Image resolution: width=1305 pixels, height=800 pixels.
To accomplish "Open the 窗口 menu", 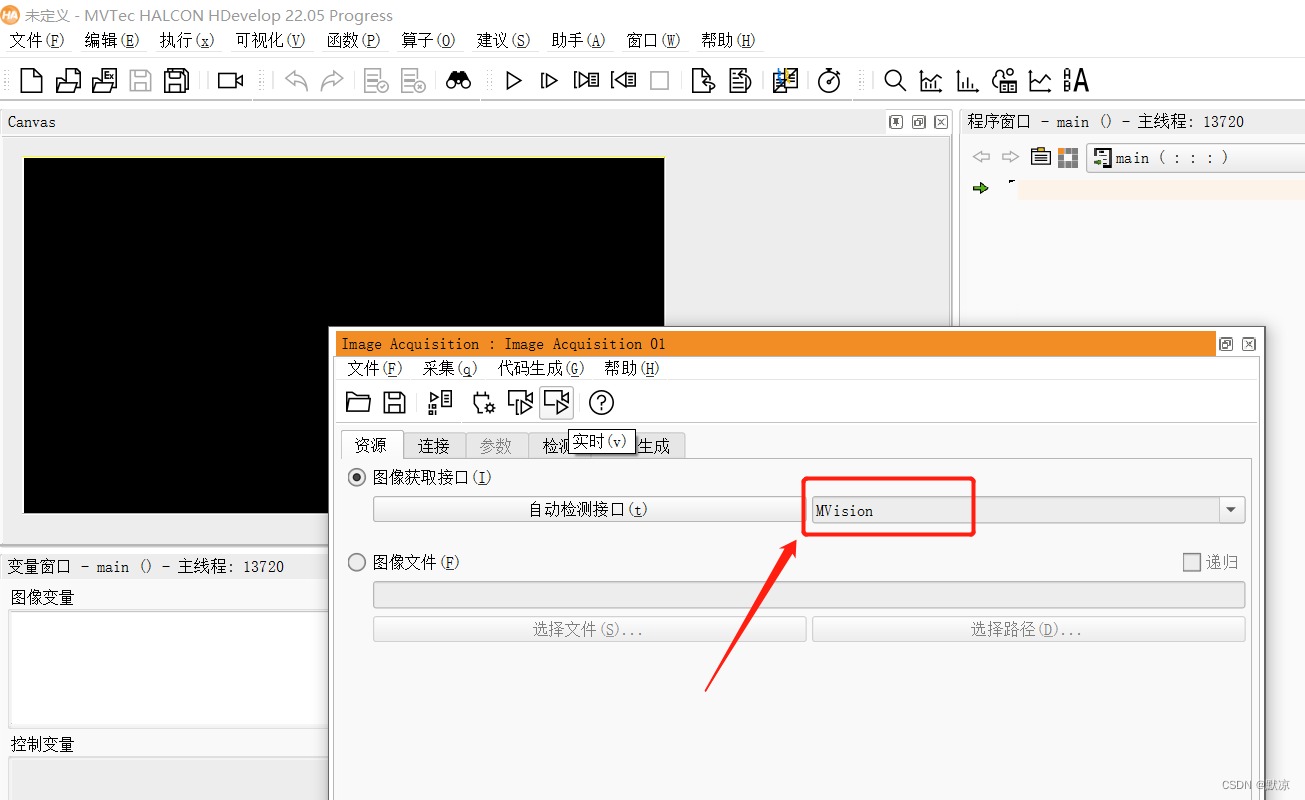I will click(653, 40).
